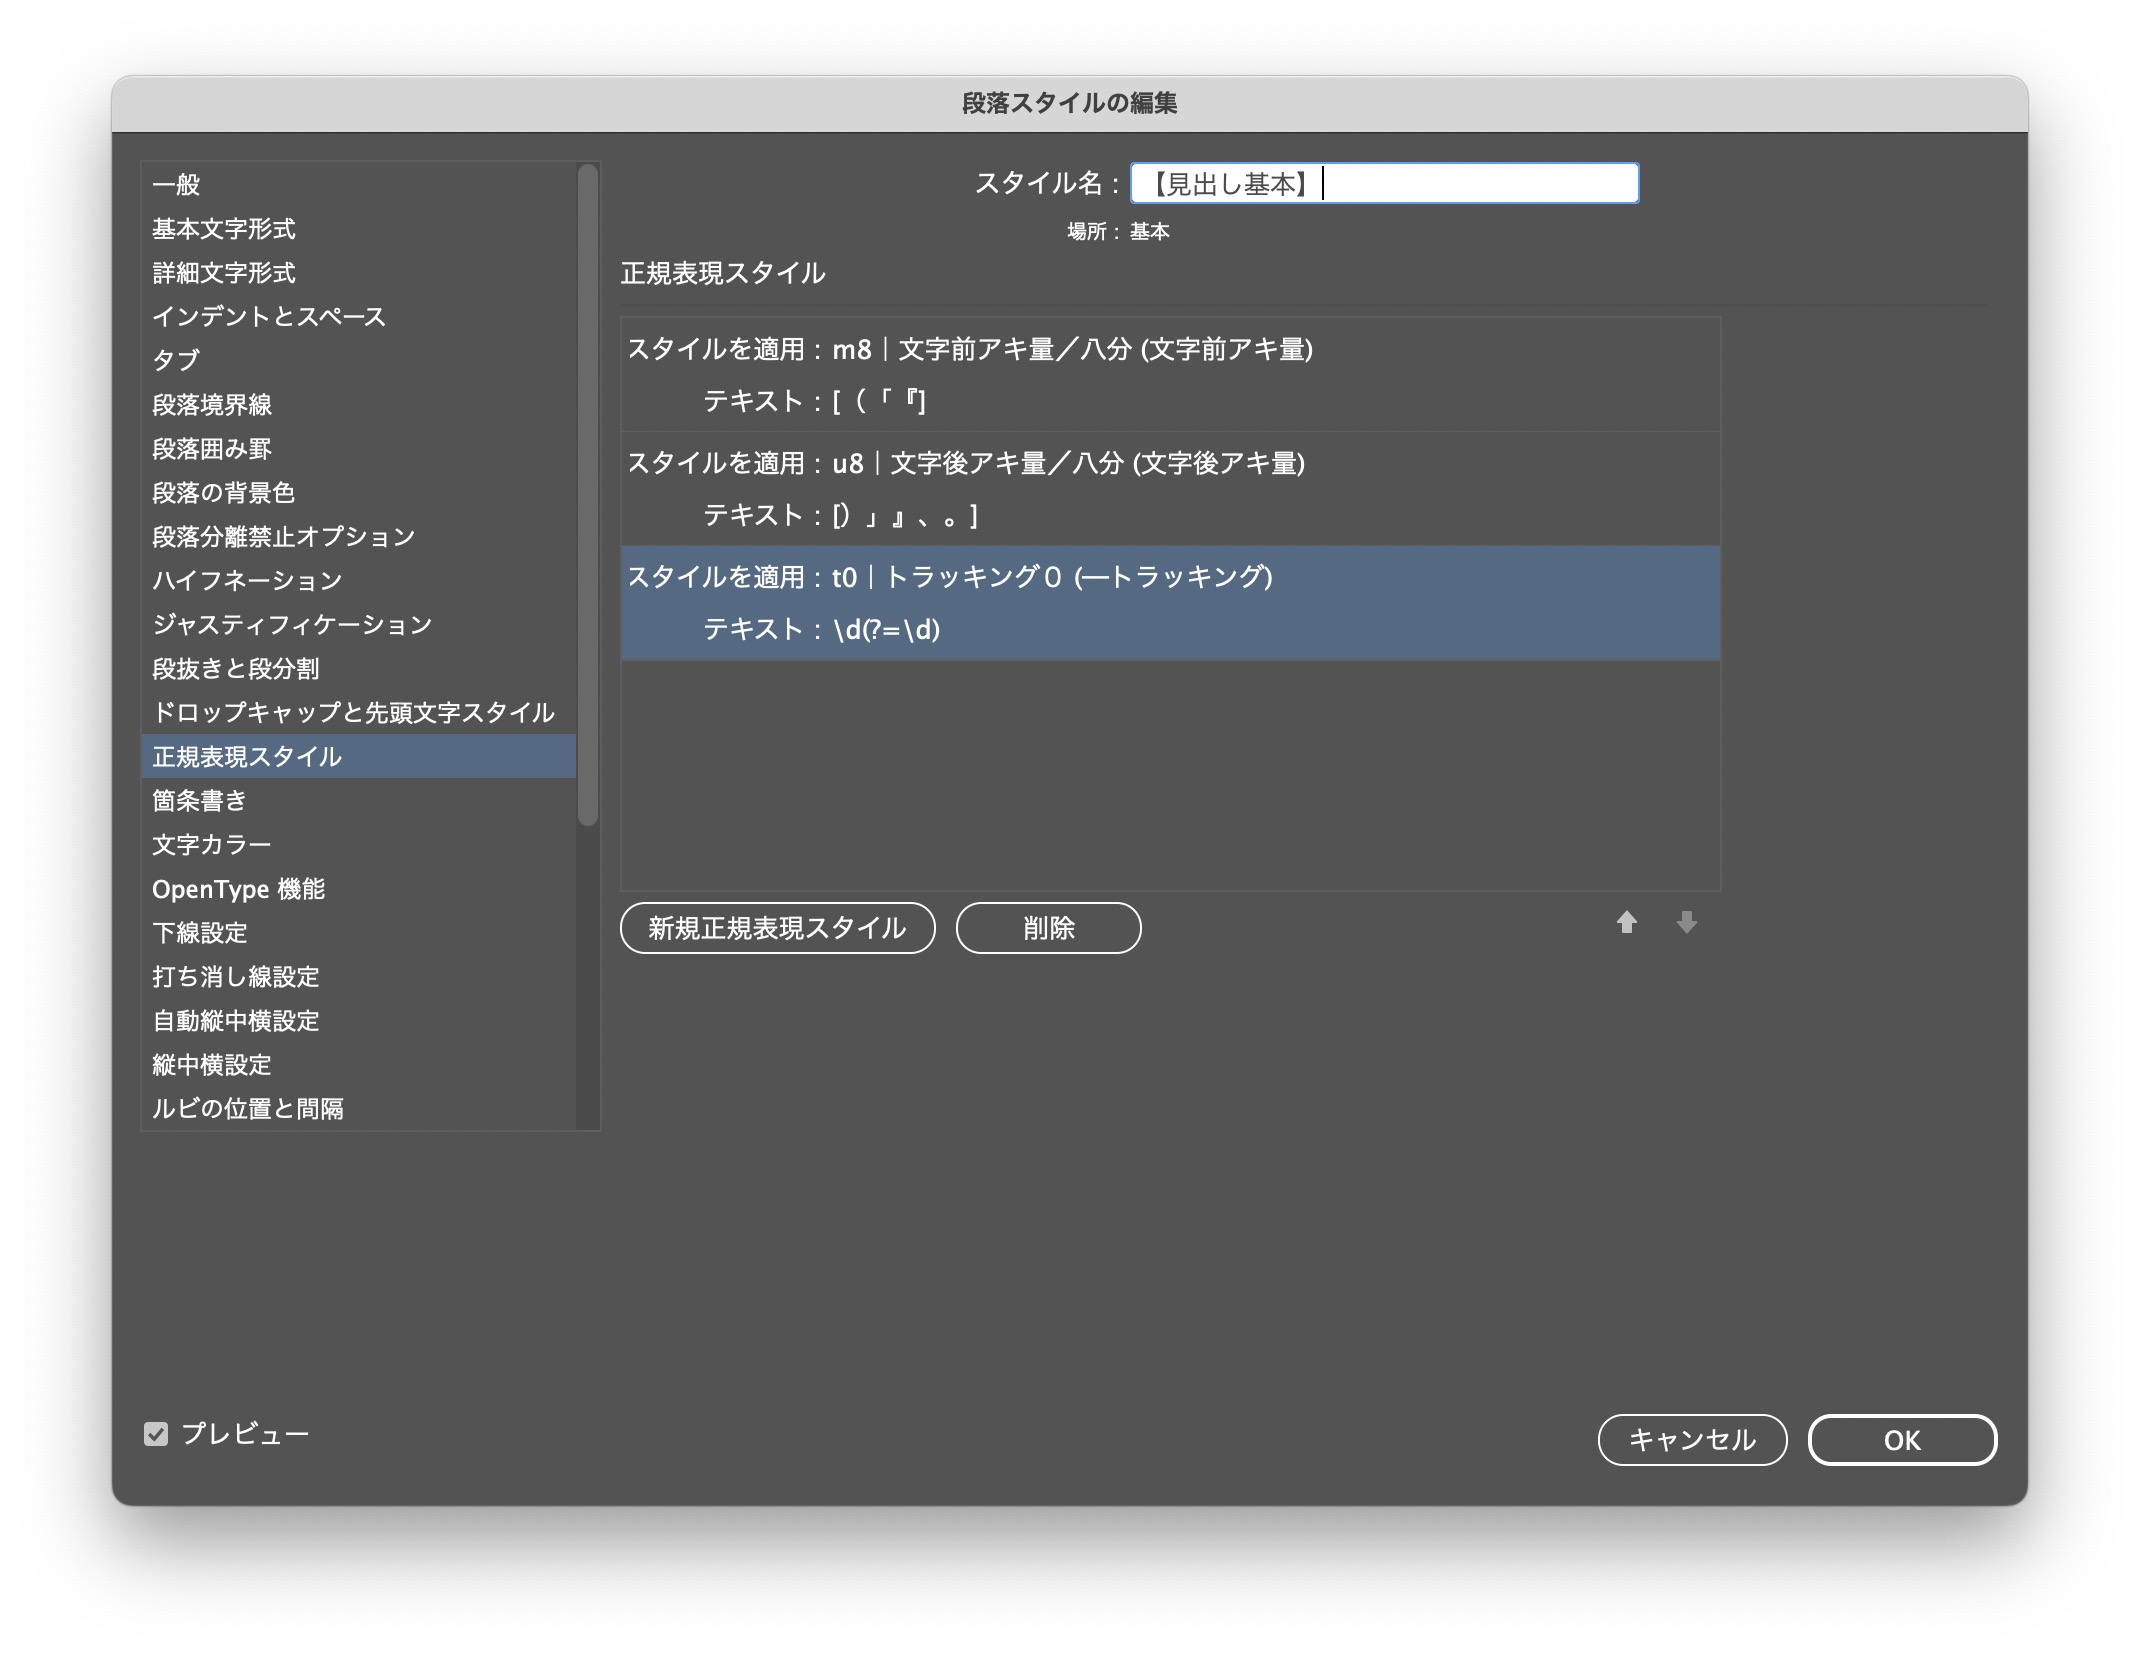The image size is (2140, 1654).
Task: Go to ドロップキャップと先頭文字スタイル
Action: (353, 713)
